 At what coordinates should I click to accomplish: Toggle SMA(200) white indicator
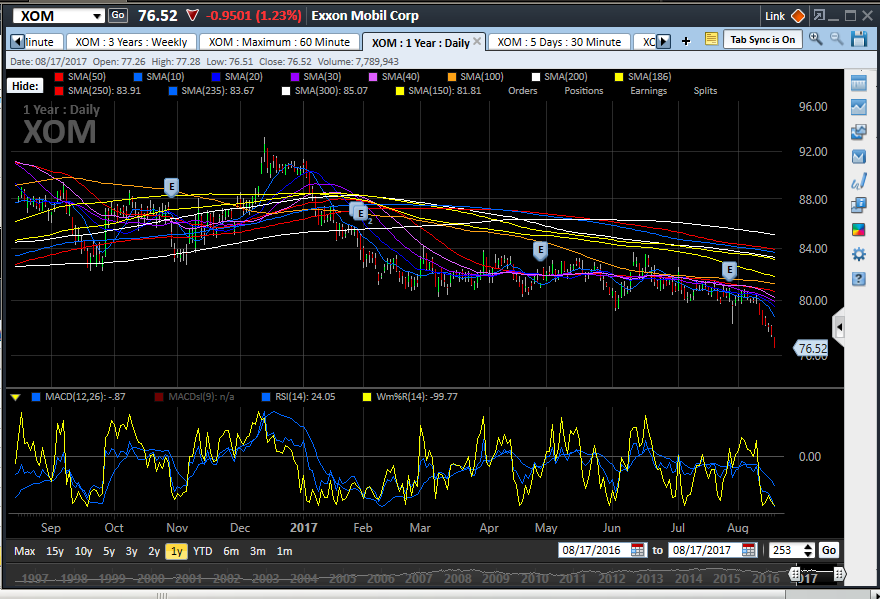pyautogui.click(x=536, y=77)
